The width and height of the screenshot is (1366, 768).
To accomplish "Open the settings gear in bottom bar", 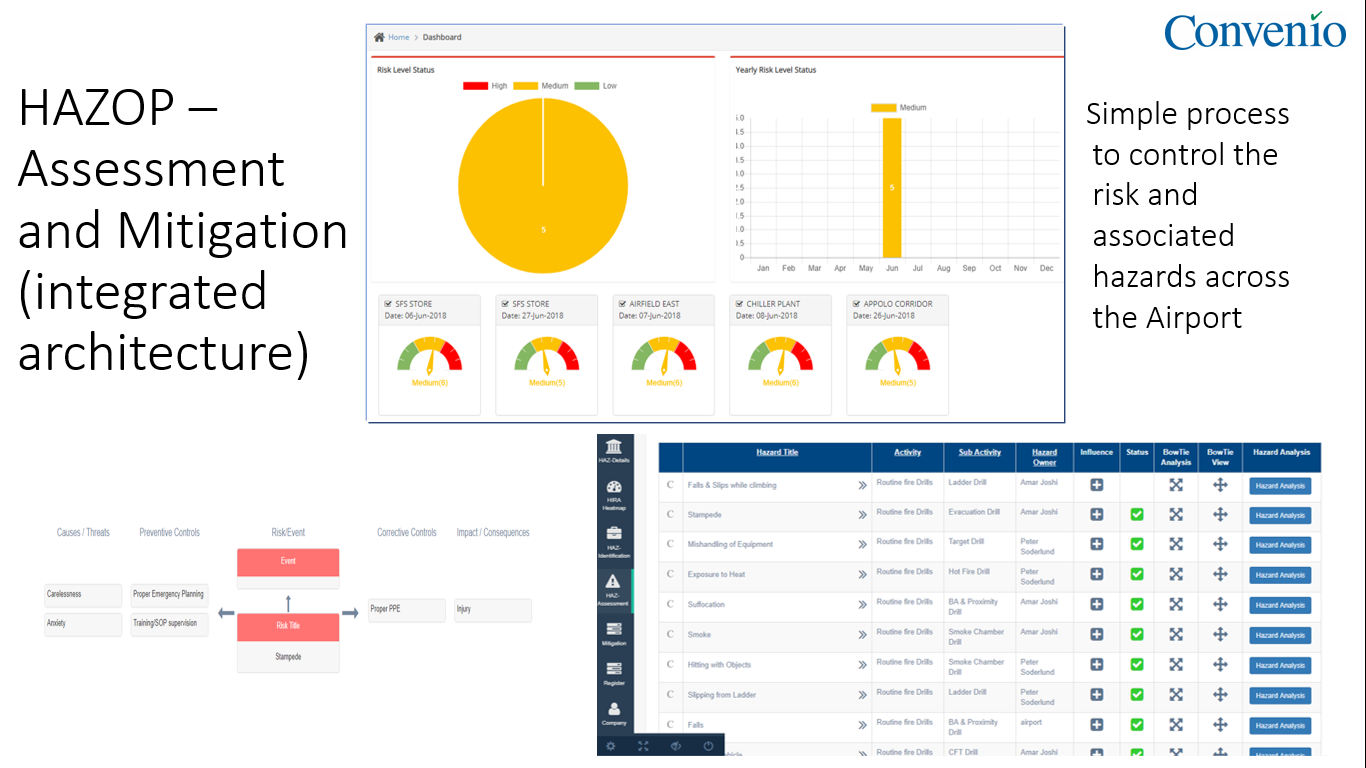I will (x=611, y=746).
